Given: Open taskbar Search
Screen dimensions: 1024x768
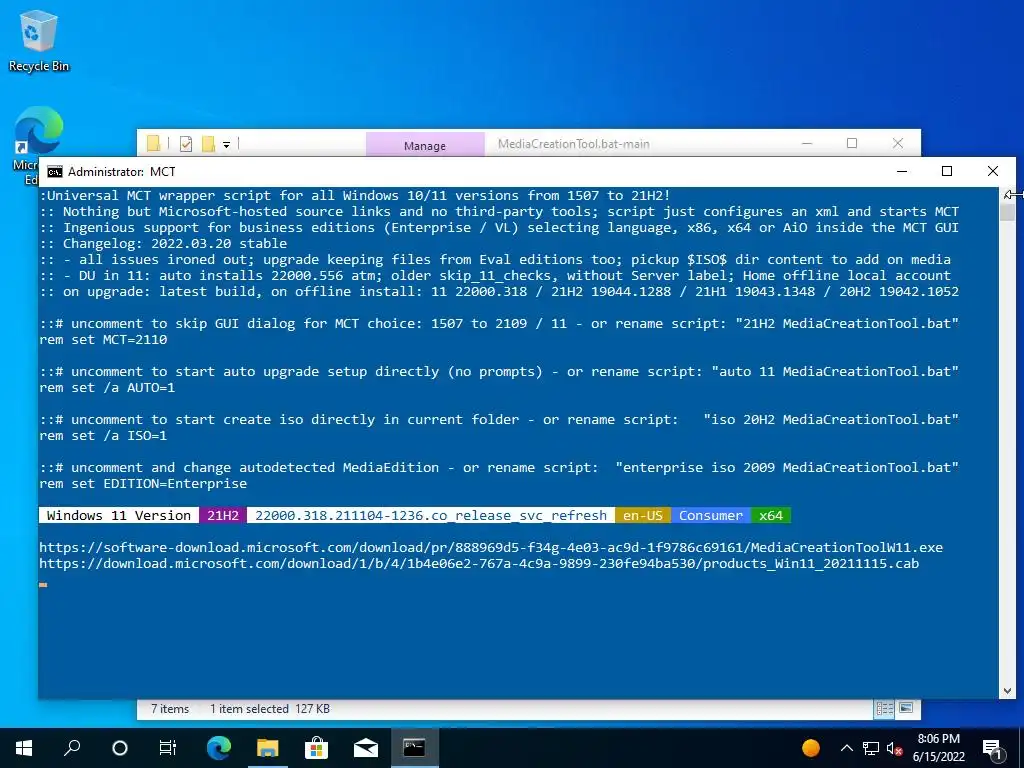Looking at the screenshot, I should tap(72, 748).
